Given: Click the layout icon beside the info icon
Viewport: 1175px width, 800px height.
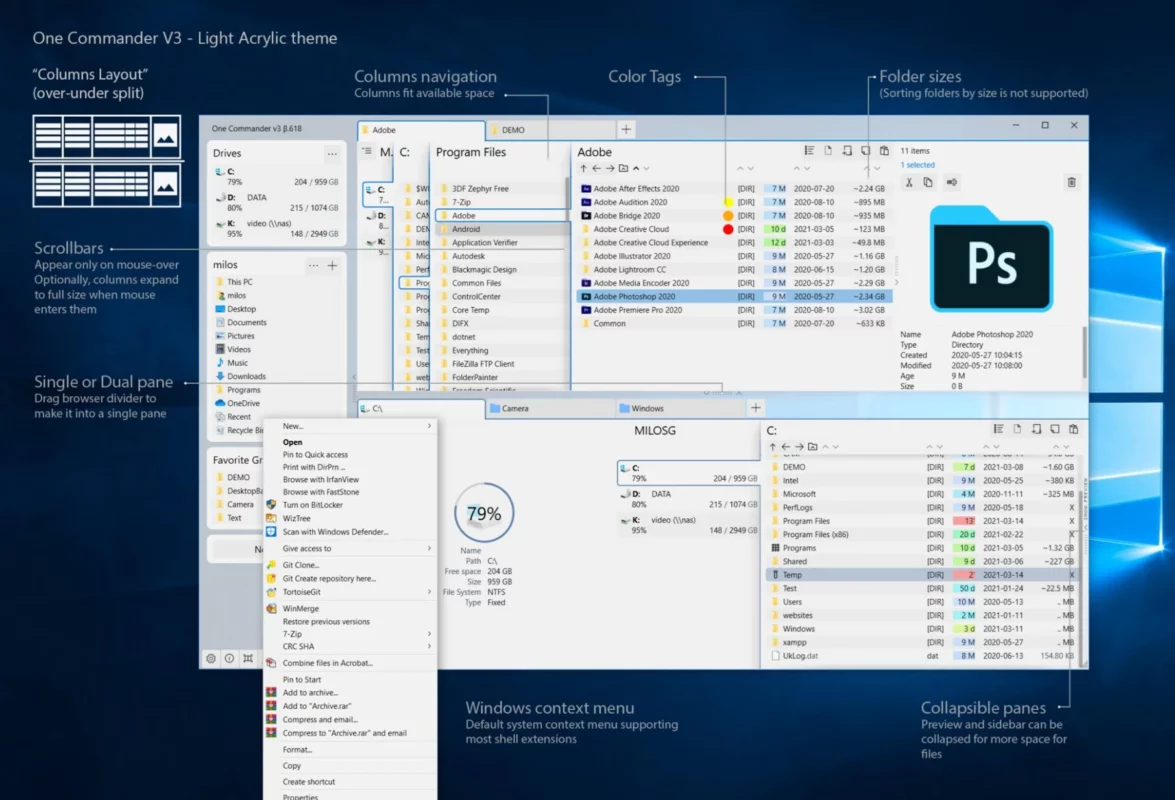Looking at the screenshot, I should [x=248, y=658].
